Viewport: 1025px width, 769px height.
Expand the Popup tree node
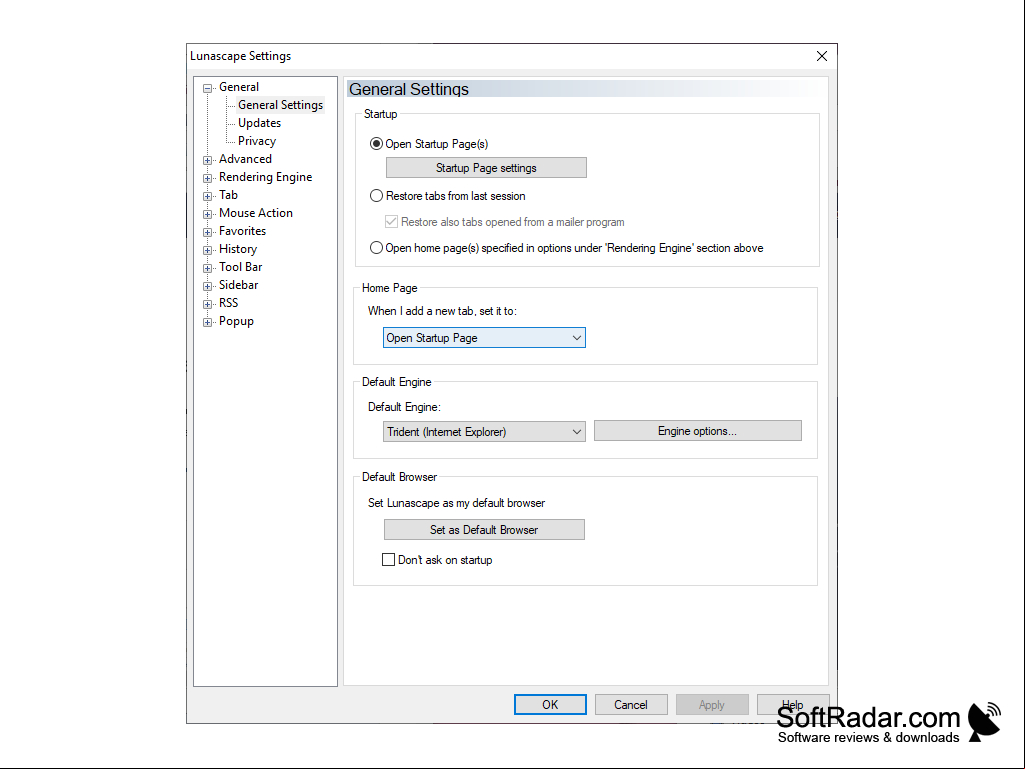207,322
